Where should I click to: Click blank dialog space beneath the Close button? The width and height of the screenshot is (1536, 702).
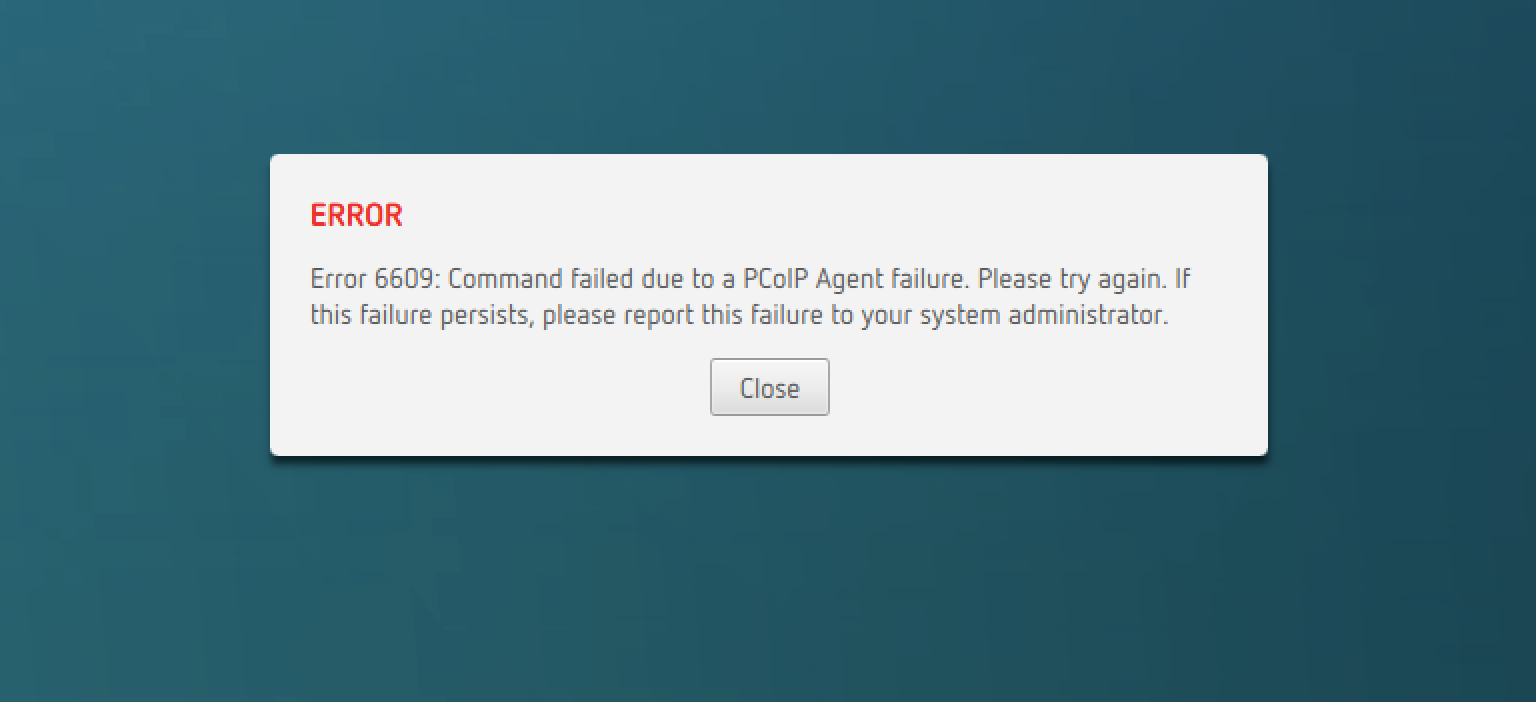pyautogui.click(x=769, y=435)
